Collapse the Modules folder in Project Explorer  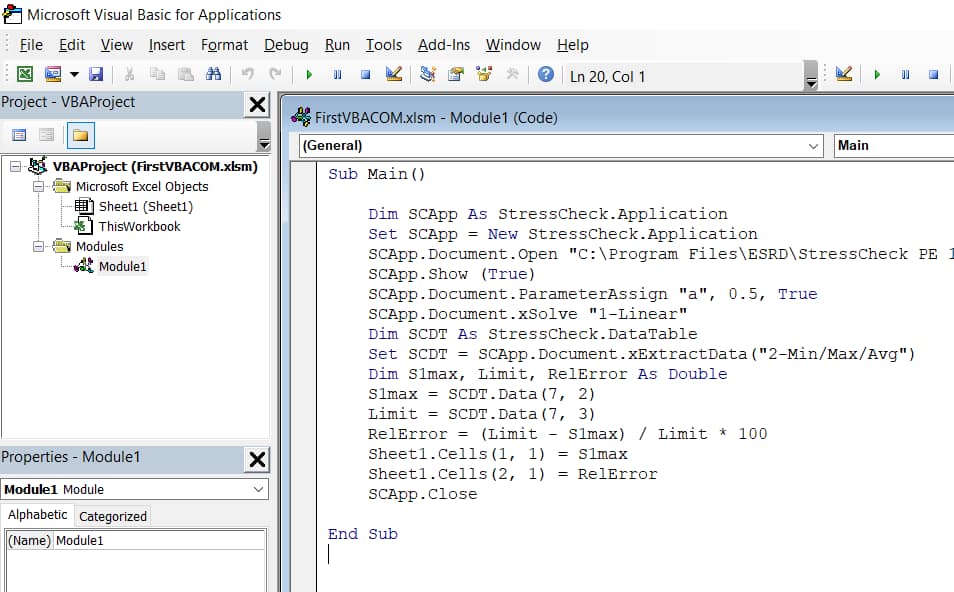(38, 246)
